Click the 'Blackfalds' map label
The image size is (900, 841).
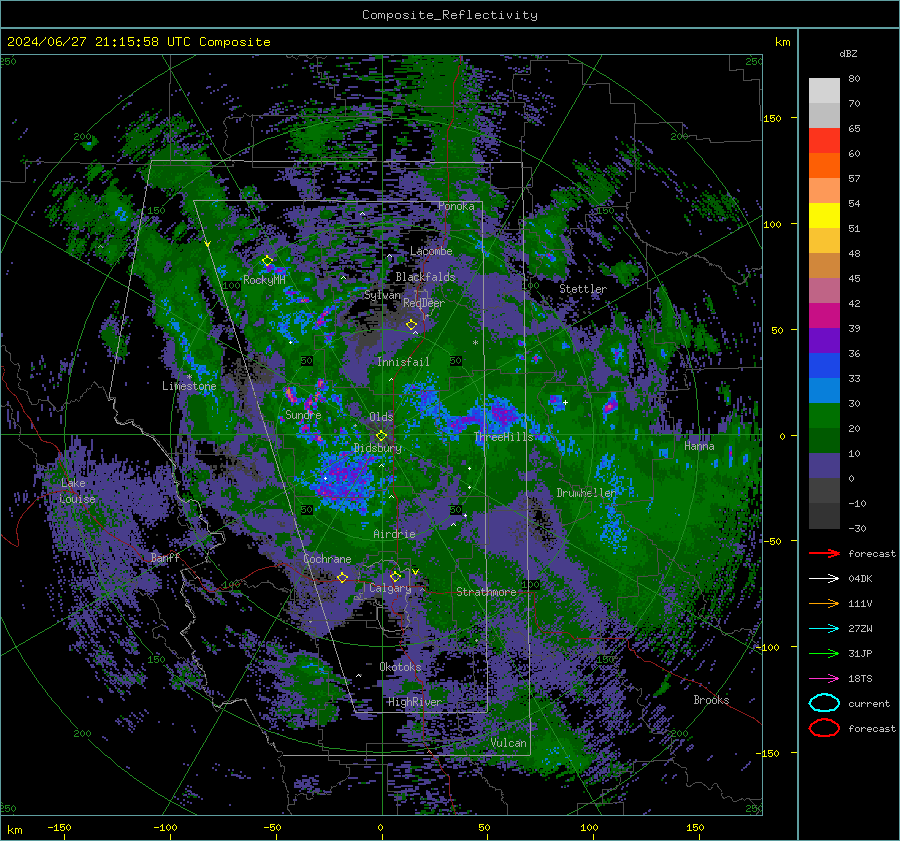pyautogui.click(x=425, y=277)
